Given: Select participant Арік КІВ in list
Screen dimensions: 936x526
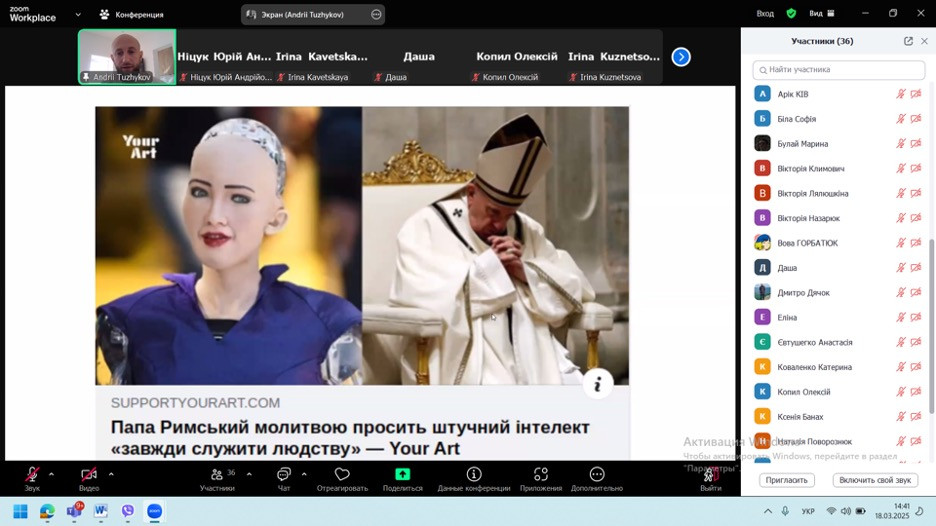Looking at the screenshot, I should 839,94.
